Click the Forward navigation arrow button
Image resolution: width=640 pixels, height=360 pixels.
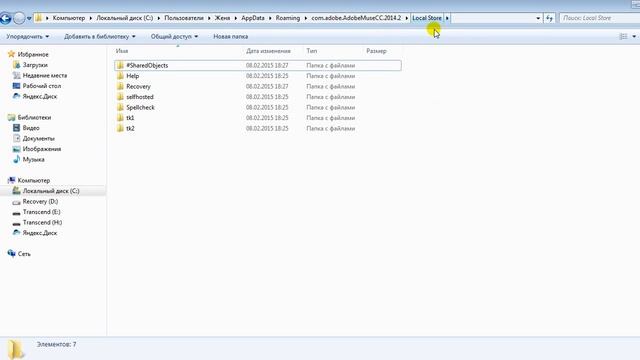pyautogui.click(x=19, y=18)
